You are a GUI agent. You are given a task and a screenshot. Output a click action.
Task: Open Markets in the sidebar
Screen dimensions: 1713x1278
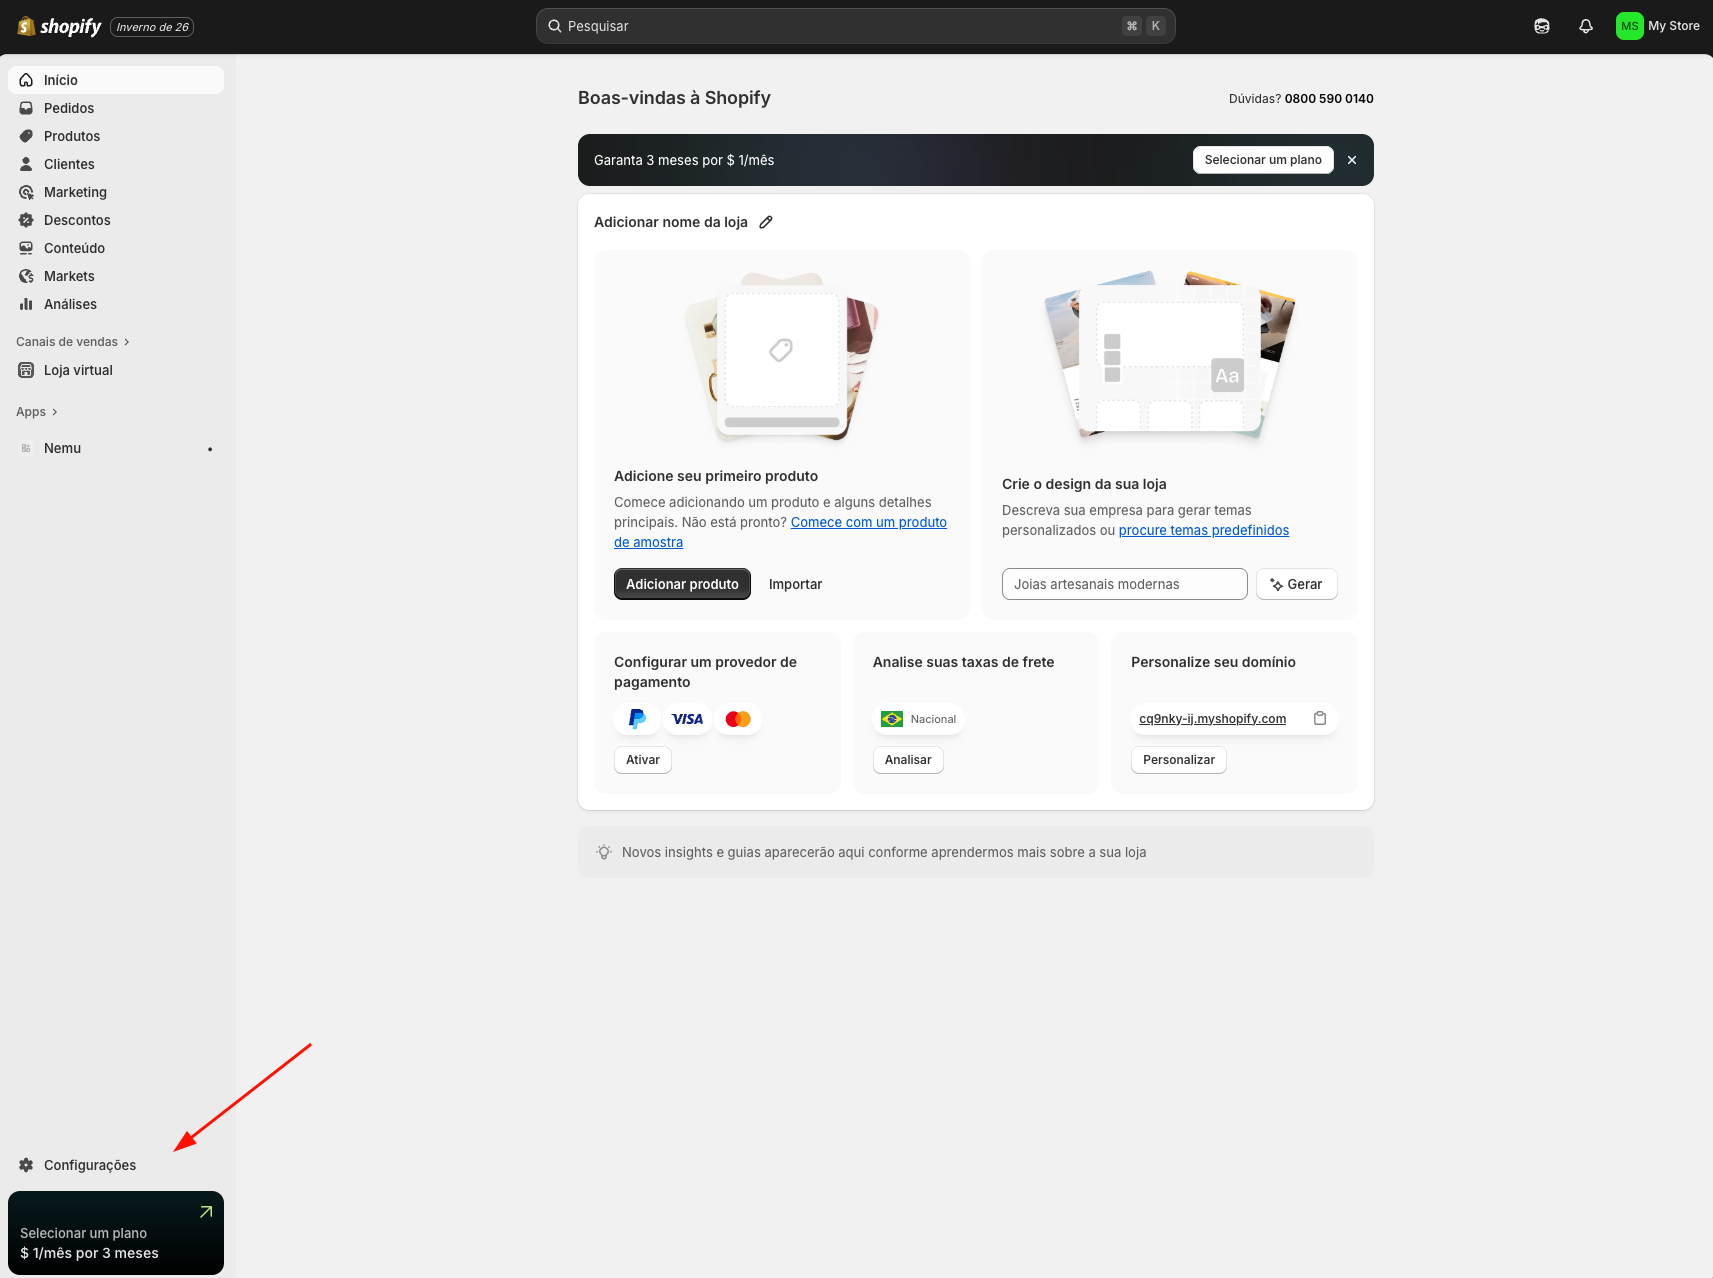pyautogui.click(x=116, y=276)
